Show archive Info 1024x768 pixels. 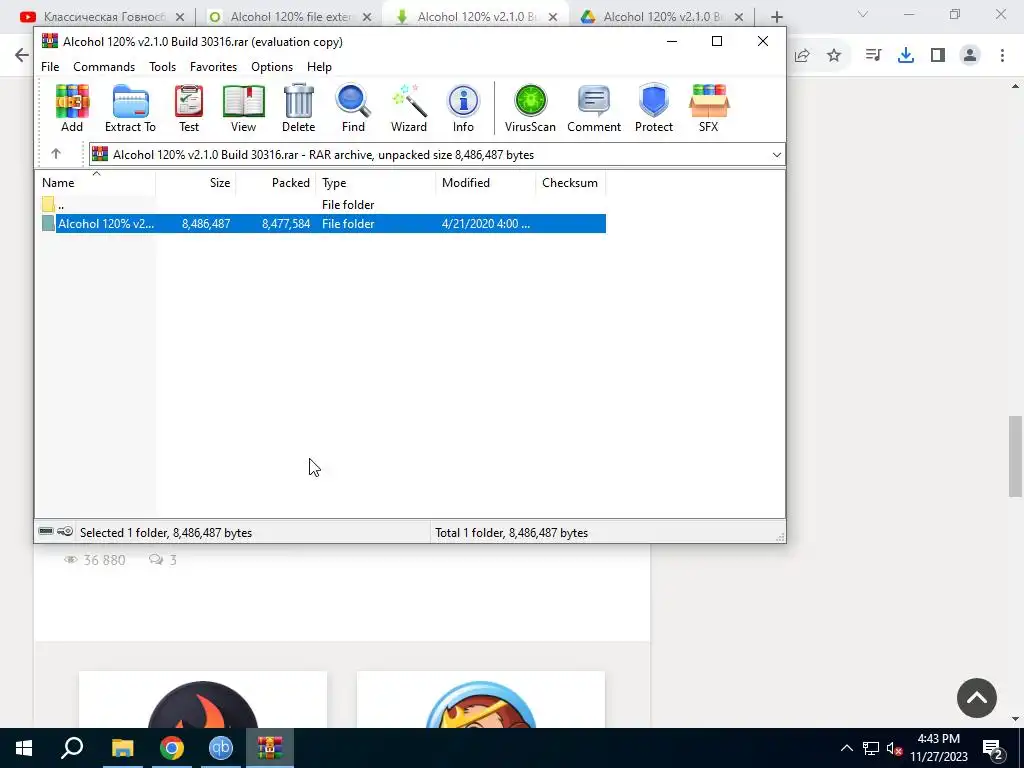point(463,108)
